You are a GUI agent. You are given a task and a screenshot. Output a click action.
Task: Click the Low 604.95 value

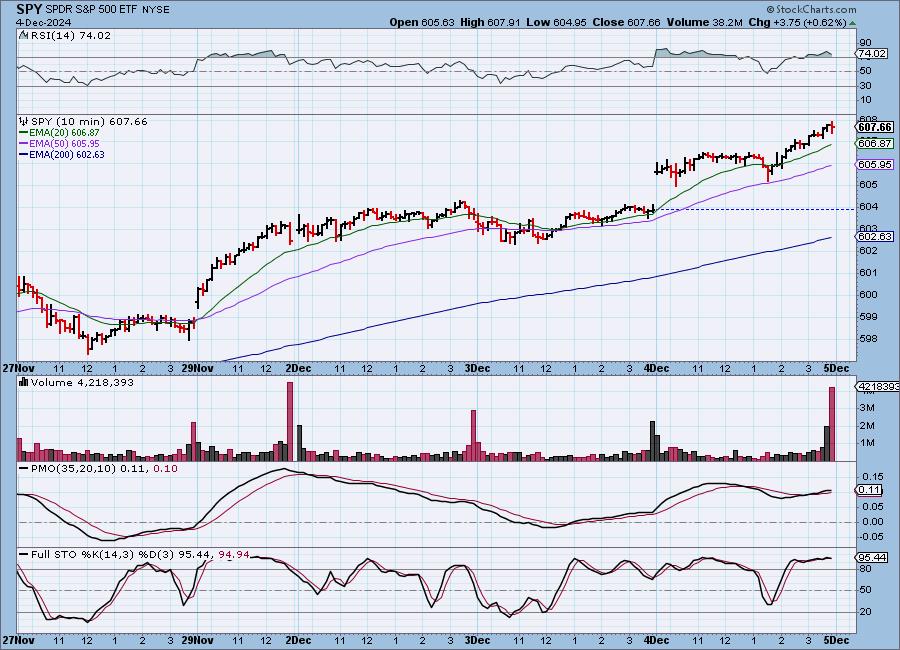click(x=556, y=22)
